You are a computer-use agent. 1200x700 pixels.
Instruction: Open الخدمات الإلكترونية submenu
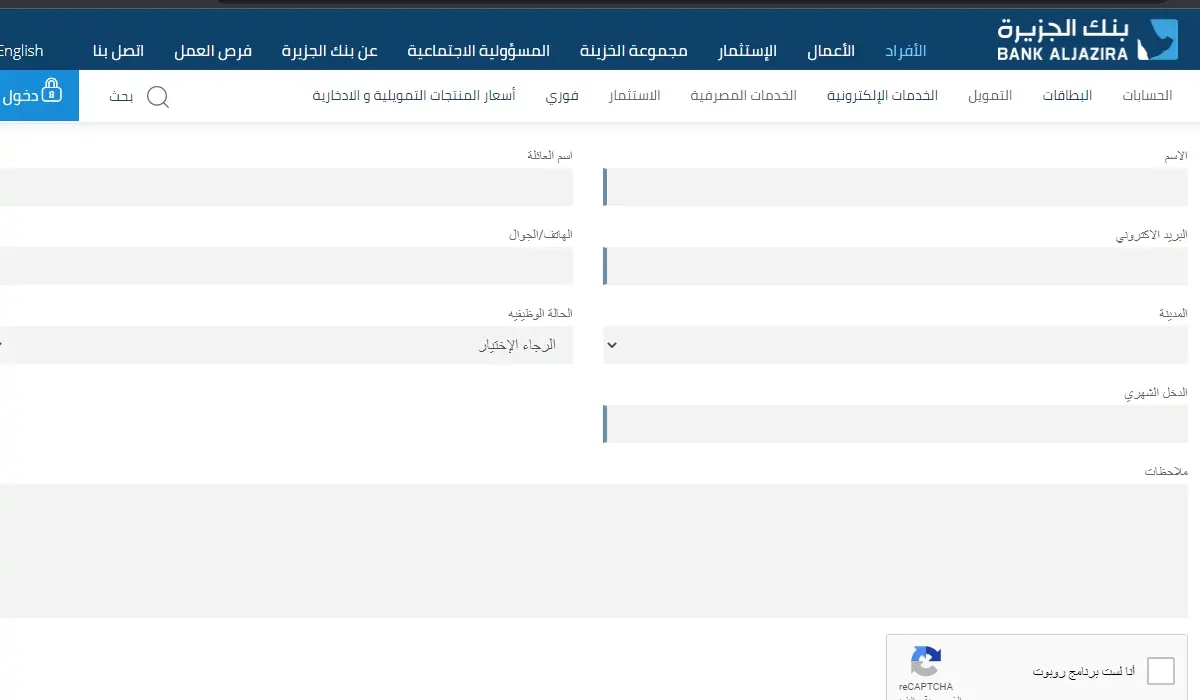(x=882, y=96)
